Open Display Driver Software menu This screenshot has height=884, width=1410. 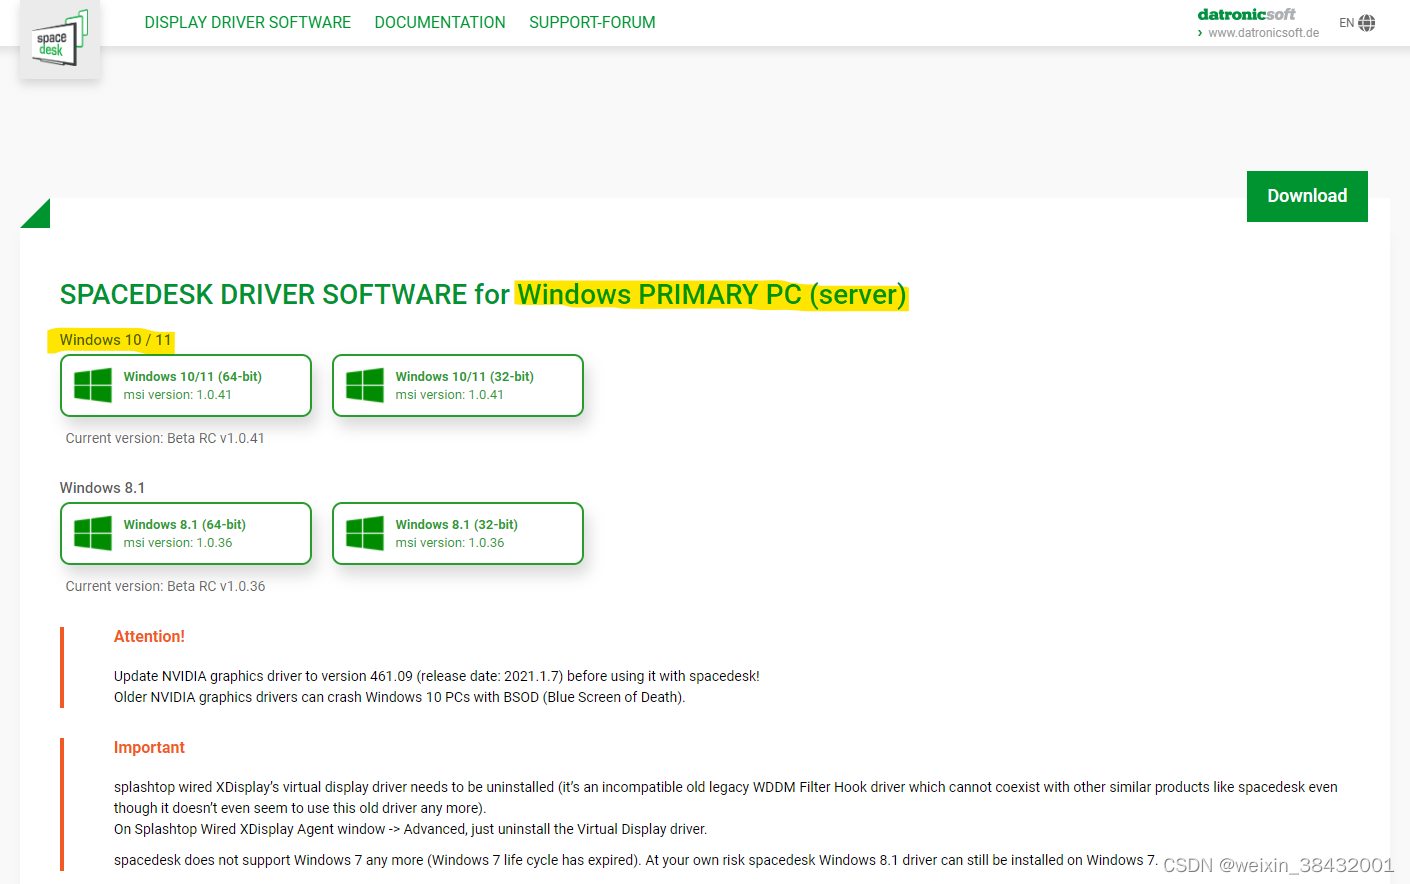tap(247, 22)
